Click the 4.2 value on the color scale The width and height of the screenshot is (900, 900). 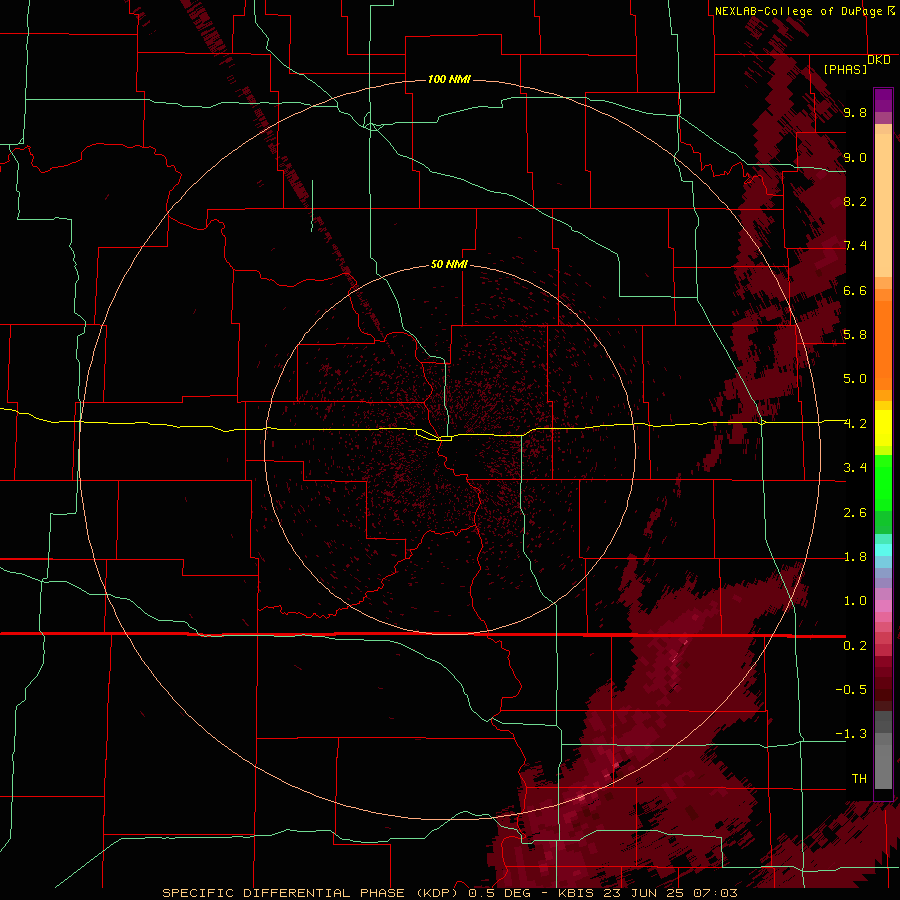click(855, 424)
